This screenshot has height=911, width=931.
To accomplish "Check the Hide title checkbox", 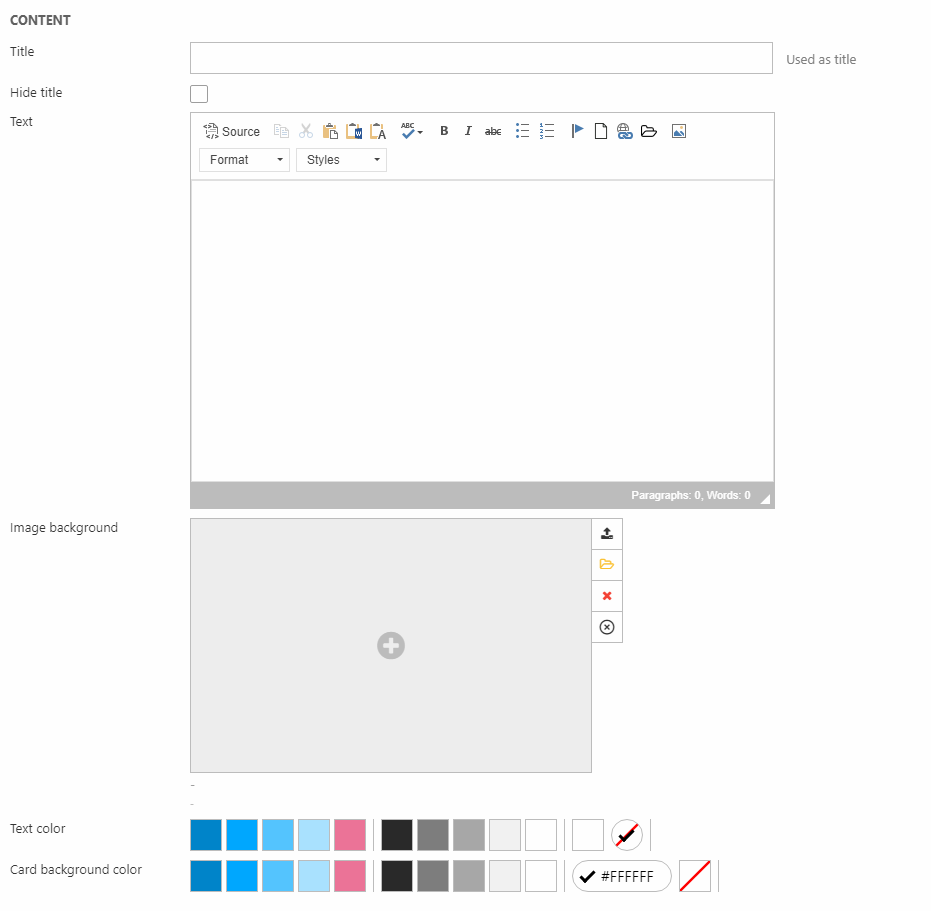I will coord(199,94).
